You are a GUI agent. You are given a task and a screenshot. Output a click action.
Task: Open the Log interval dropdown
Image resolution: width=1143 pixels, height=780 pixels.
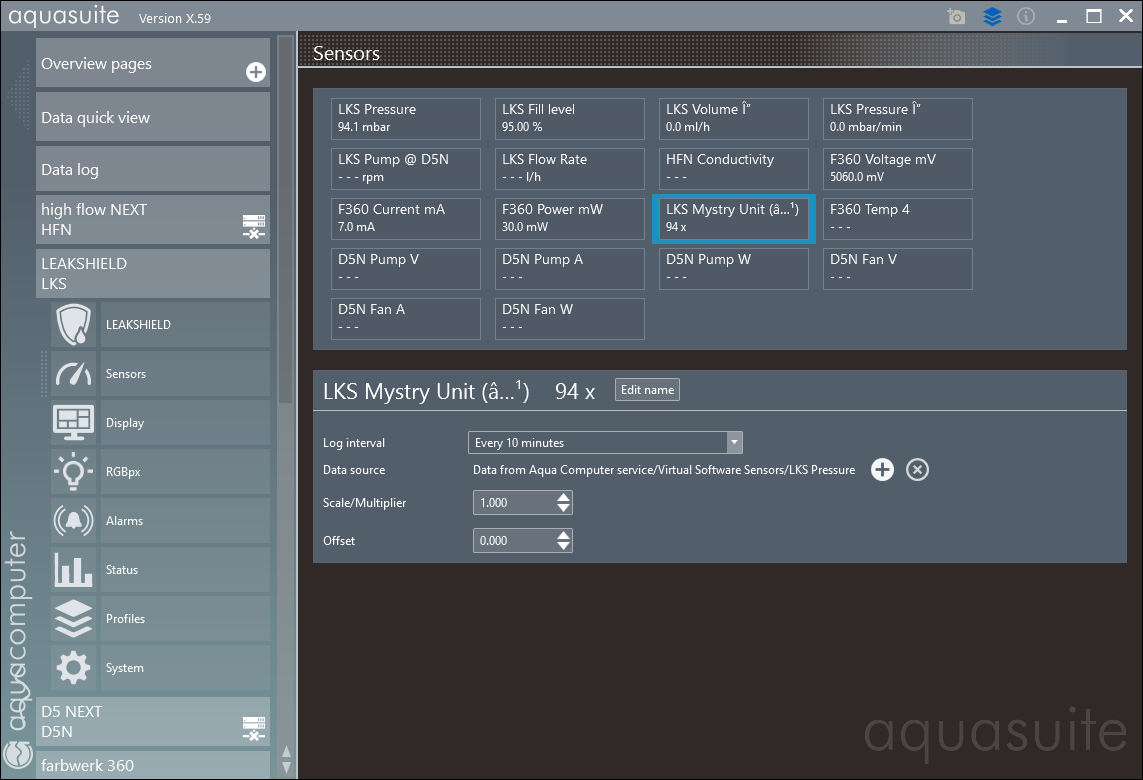click(605, 443)
